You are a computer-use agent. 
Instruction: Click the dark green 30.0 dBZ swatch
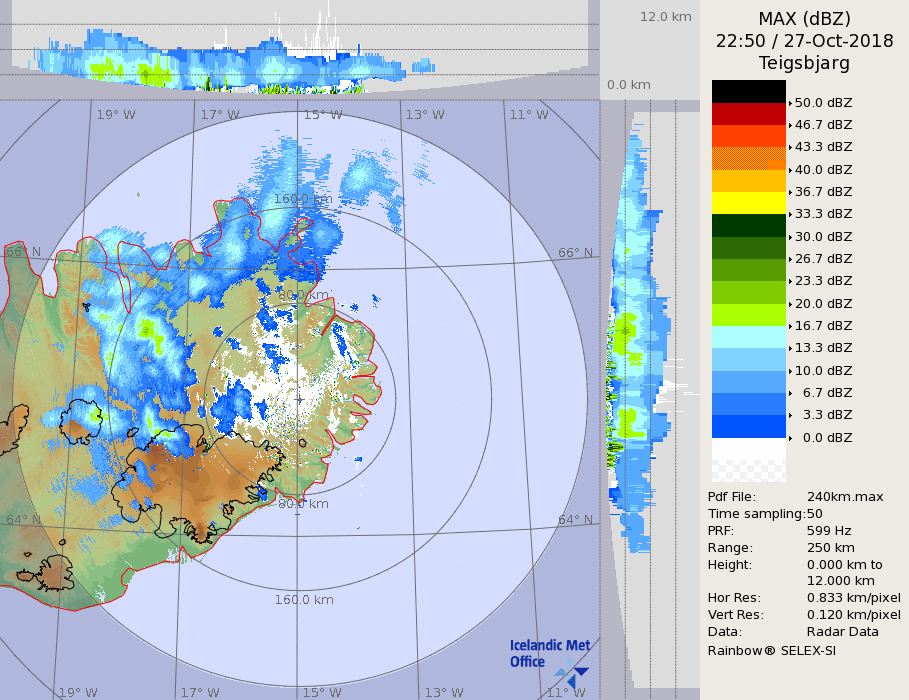(748, 225)
